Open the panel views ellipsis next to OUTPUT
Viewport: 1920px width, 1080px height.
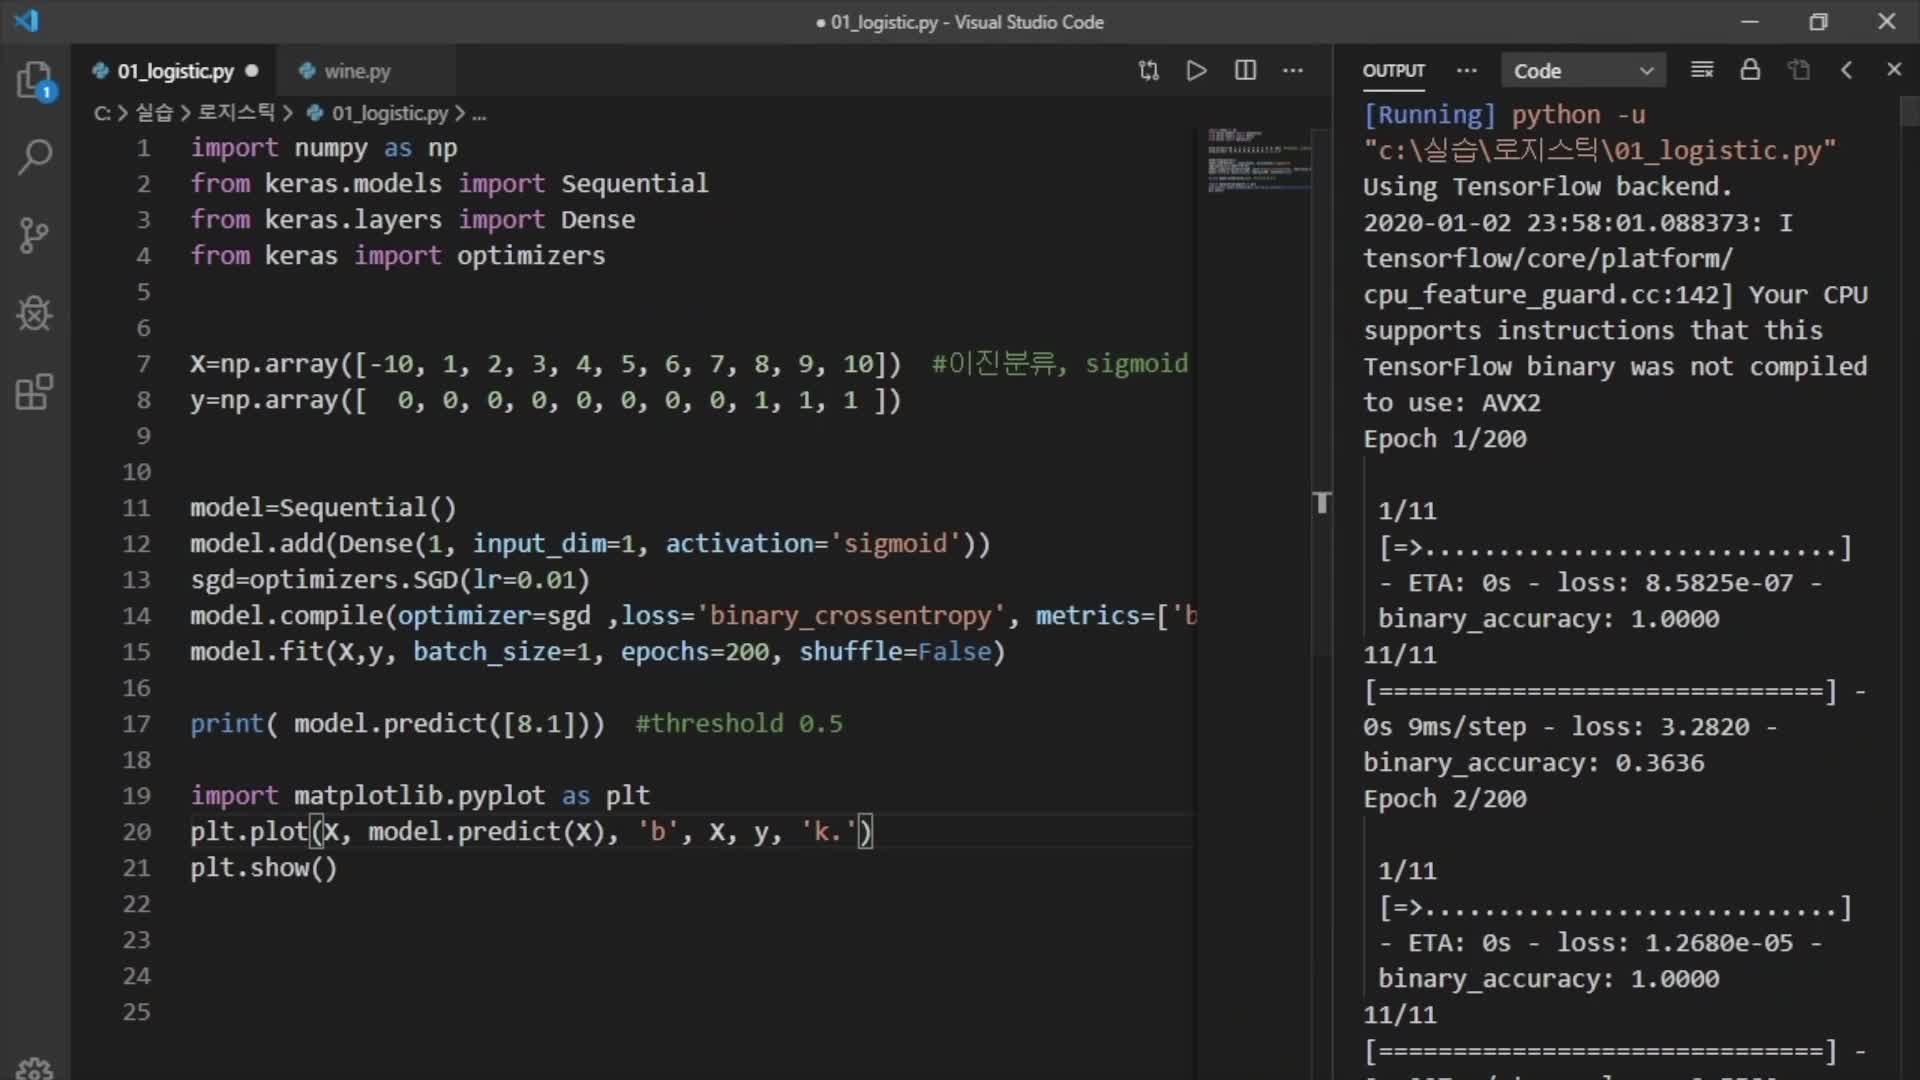tap(1466, 70)
